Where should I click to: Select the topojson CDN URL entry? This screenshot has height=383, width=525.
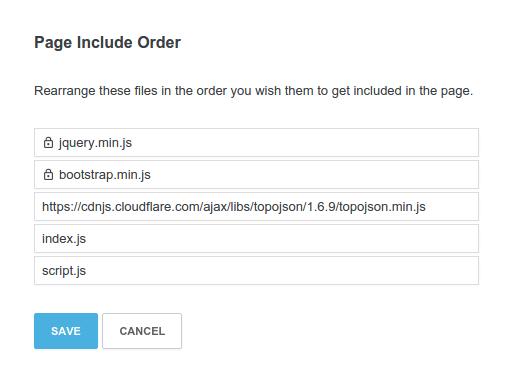pos(256,207)
